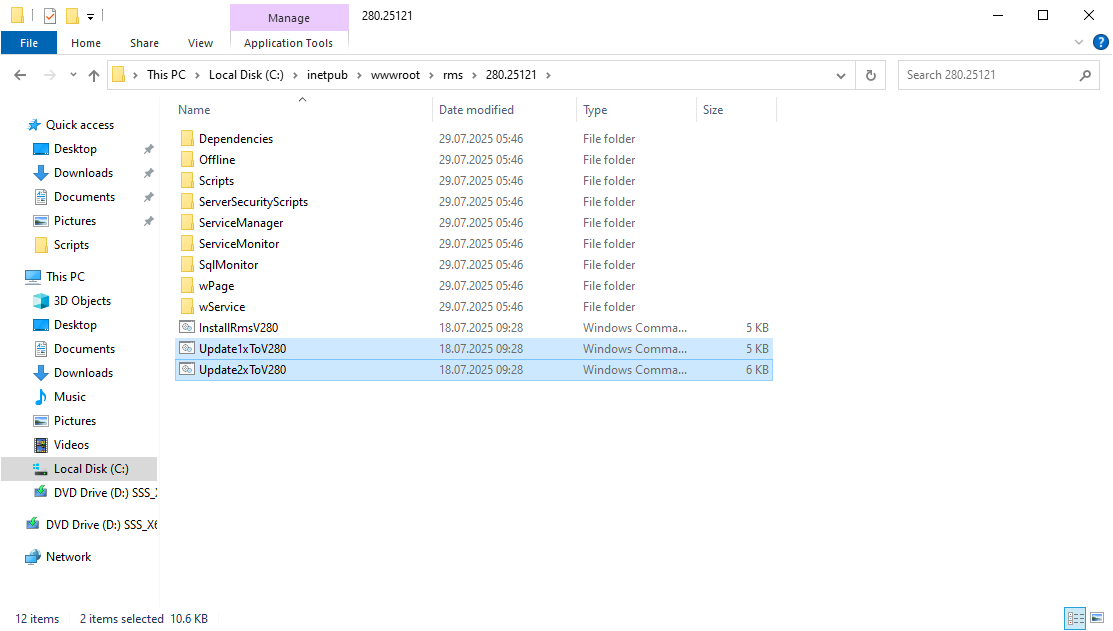Open pinned Downloads under Quick access
The width and height of the screenshot is (1113, 631).
click(x=83, y=173)
